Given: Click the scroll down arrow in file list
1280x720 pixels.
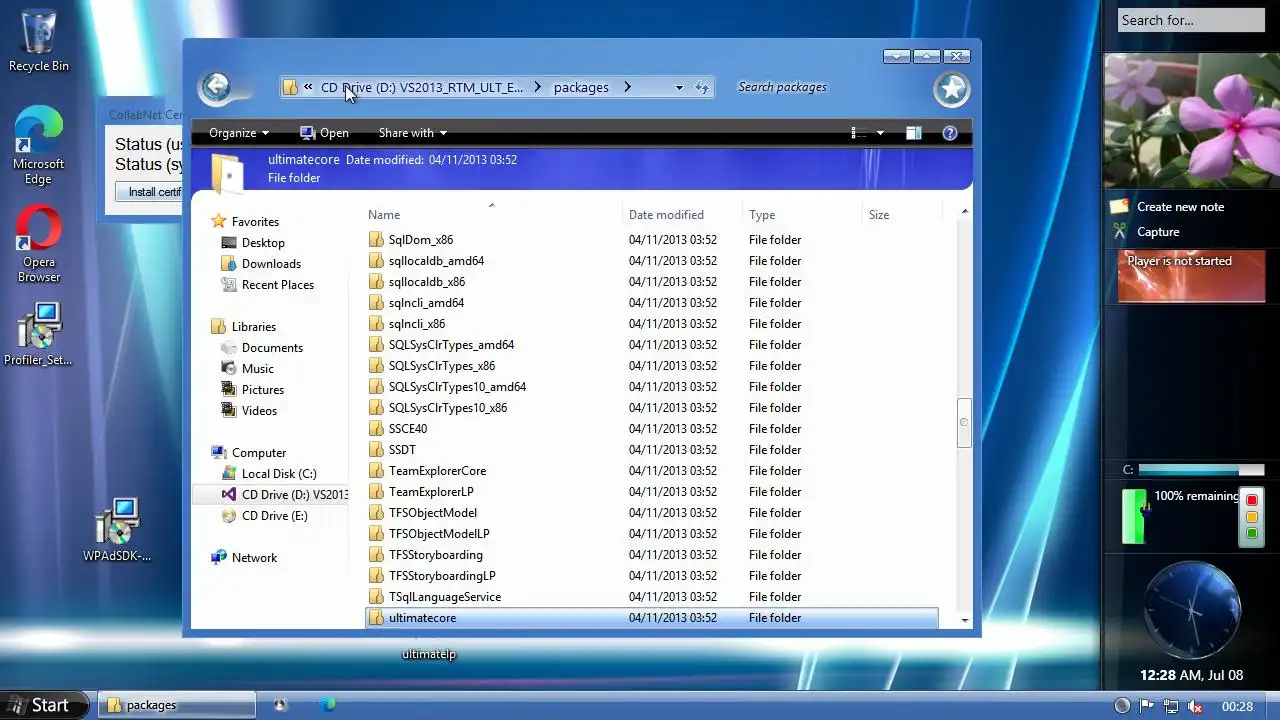Looking at the screenshot, I should (x=964, y=620).
